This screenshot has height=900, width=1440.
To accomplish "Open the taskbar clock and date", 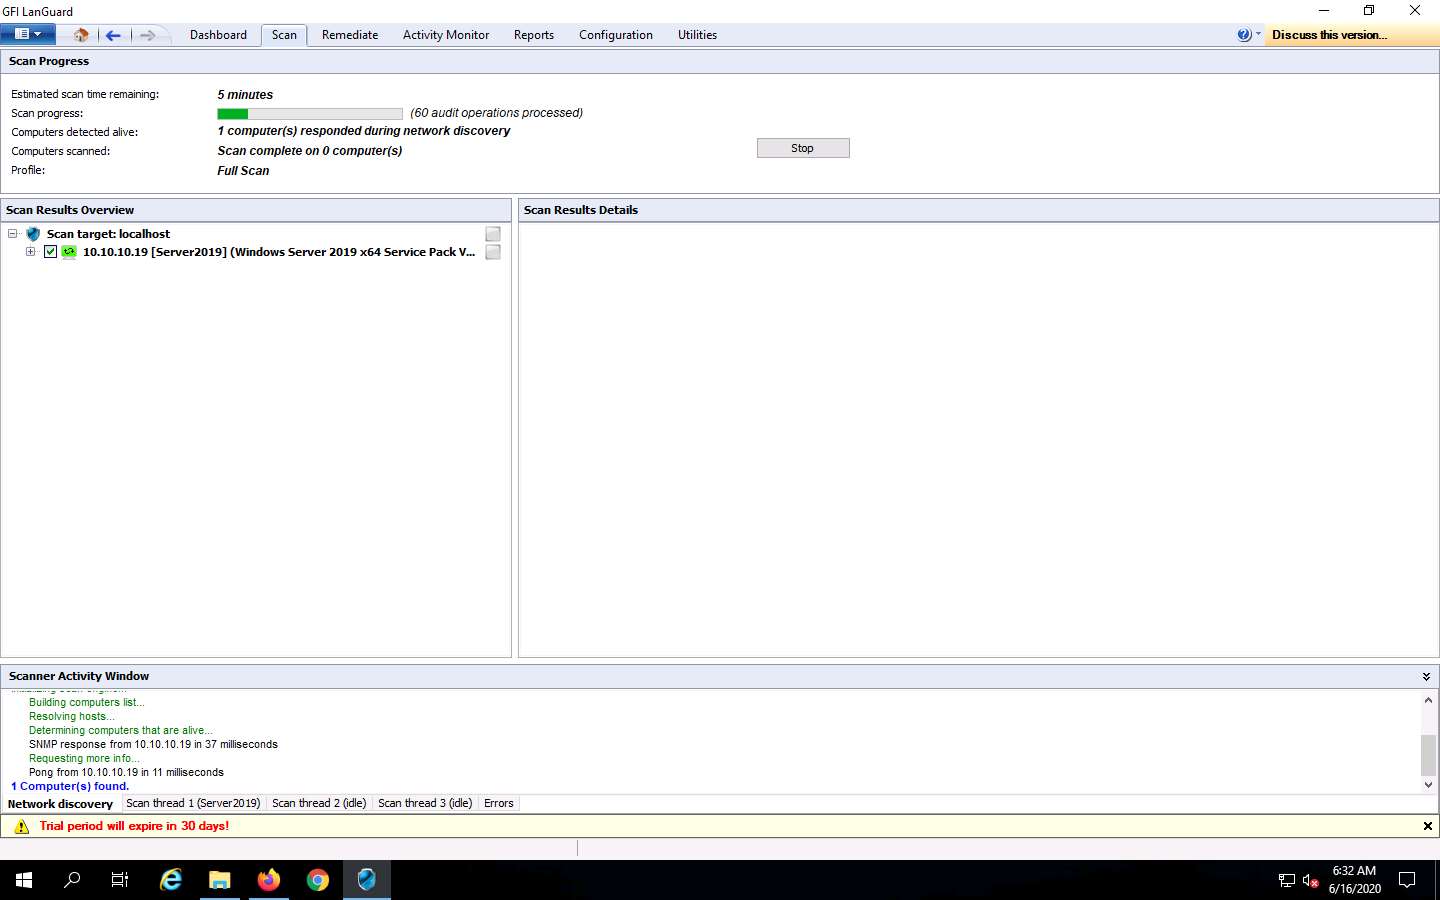I will [1354, 880].
